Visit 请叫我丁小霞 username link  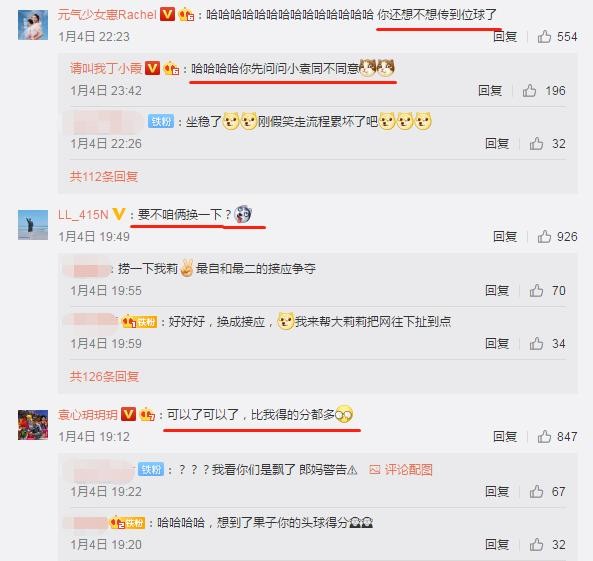pyautogui.click(x=106, y=68)
